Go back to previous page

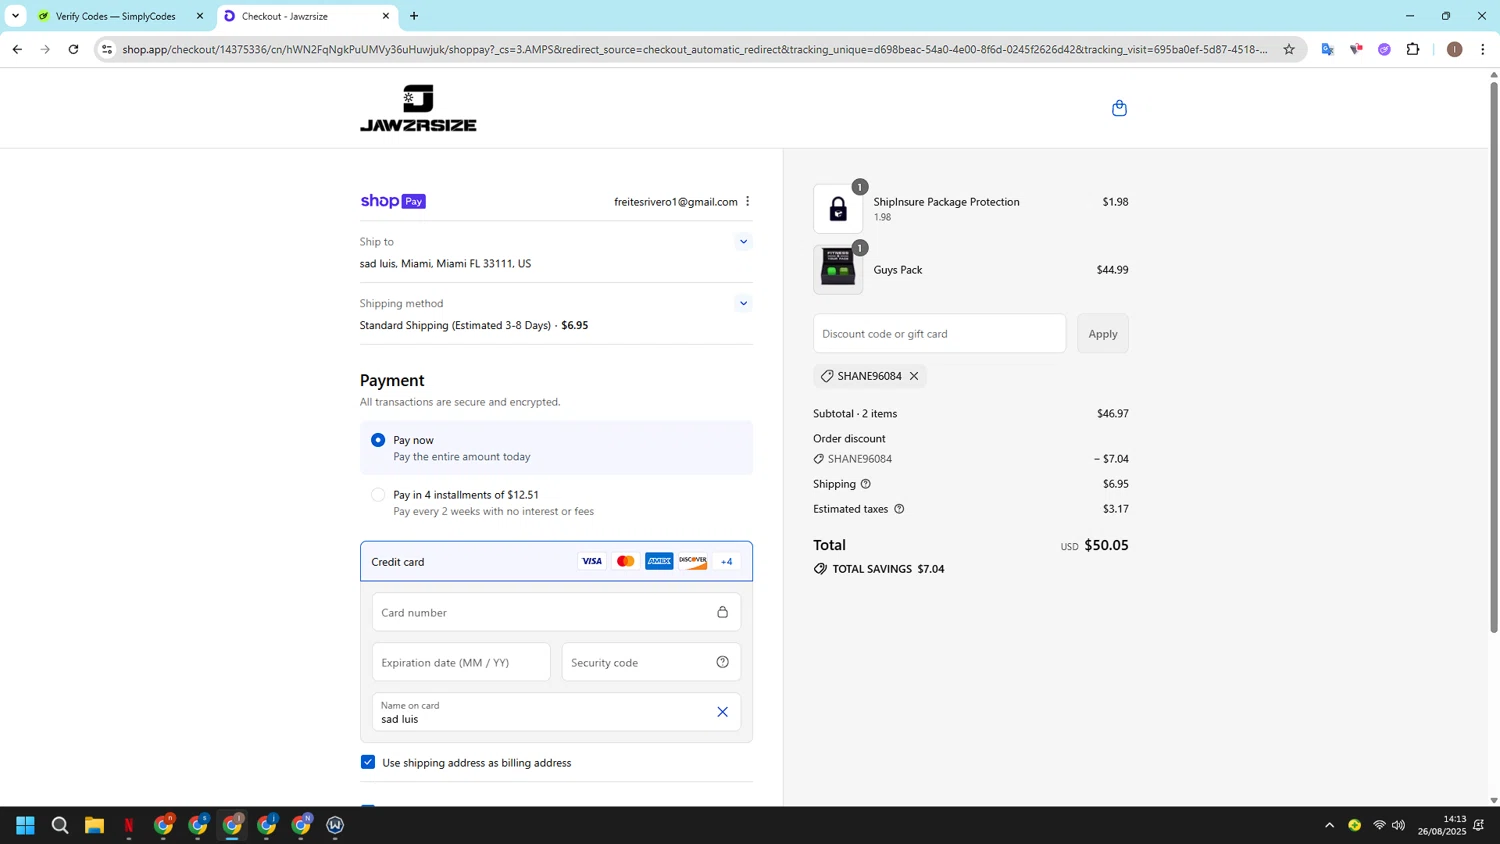point(17,49)
